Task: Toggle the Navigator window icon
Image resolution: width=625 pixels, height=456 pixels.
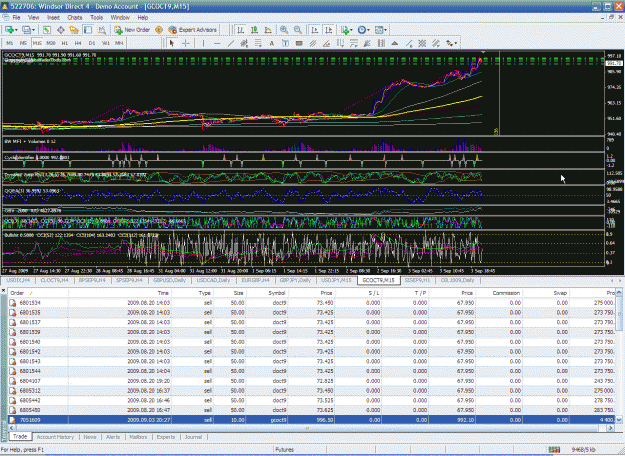Action: pyautogui.click(x=74, y=30)
